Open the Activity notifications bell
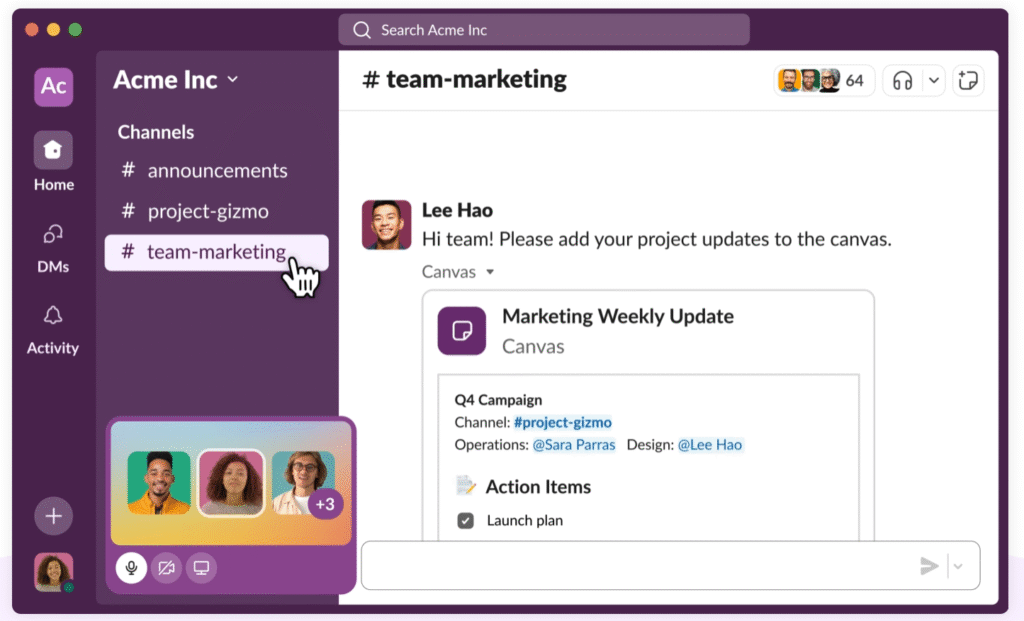This screenshot has width=1024, height=621. click(53, 316)
